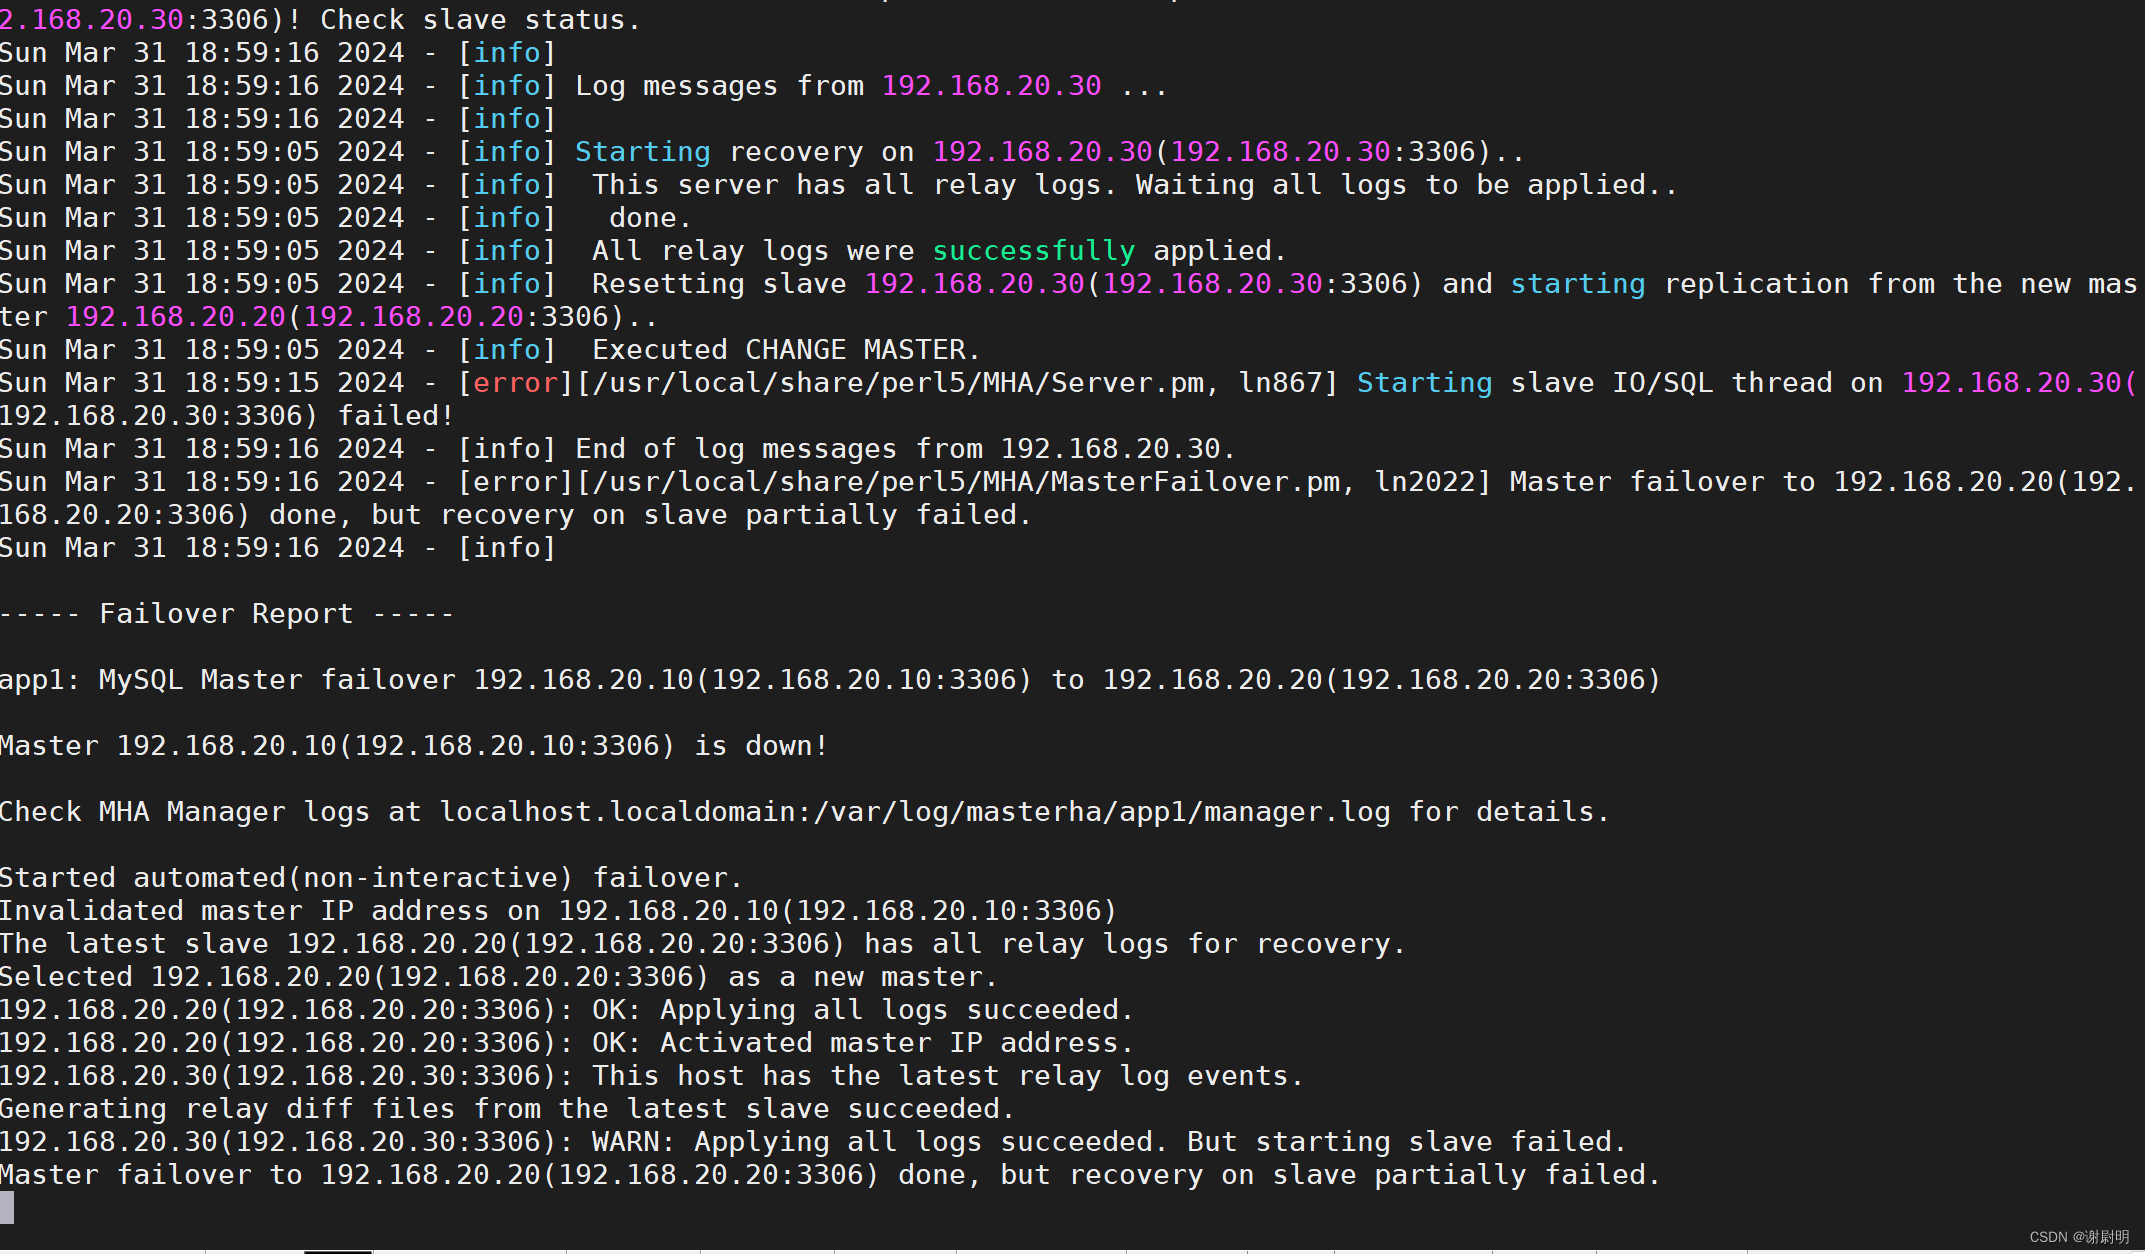The width and height of the screenshot is (2145, 1254).
Task: Click 'slave IO/SQL thread on' text
Action: pyautogui.click(x=1696, y=383)
